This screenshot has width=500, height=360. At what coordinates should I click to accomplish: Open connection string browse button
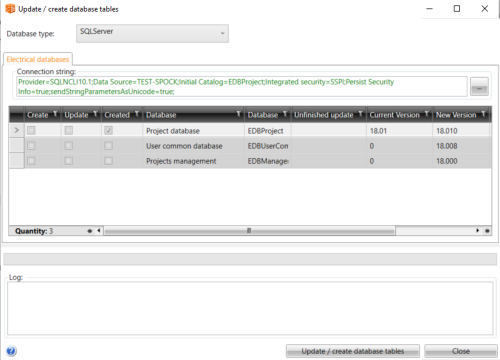pos(479,87)
